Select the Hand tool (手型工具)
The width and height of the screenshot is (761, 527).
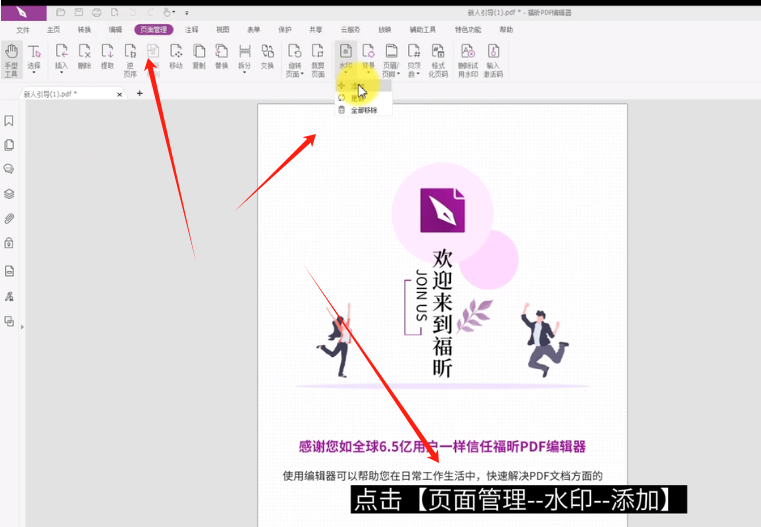(x=11, y=60)
